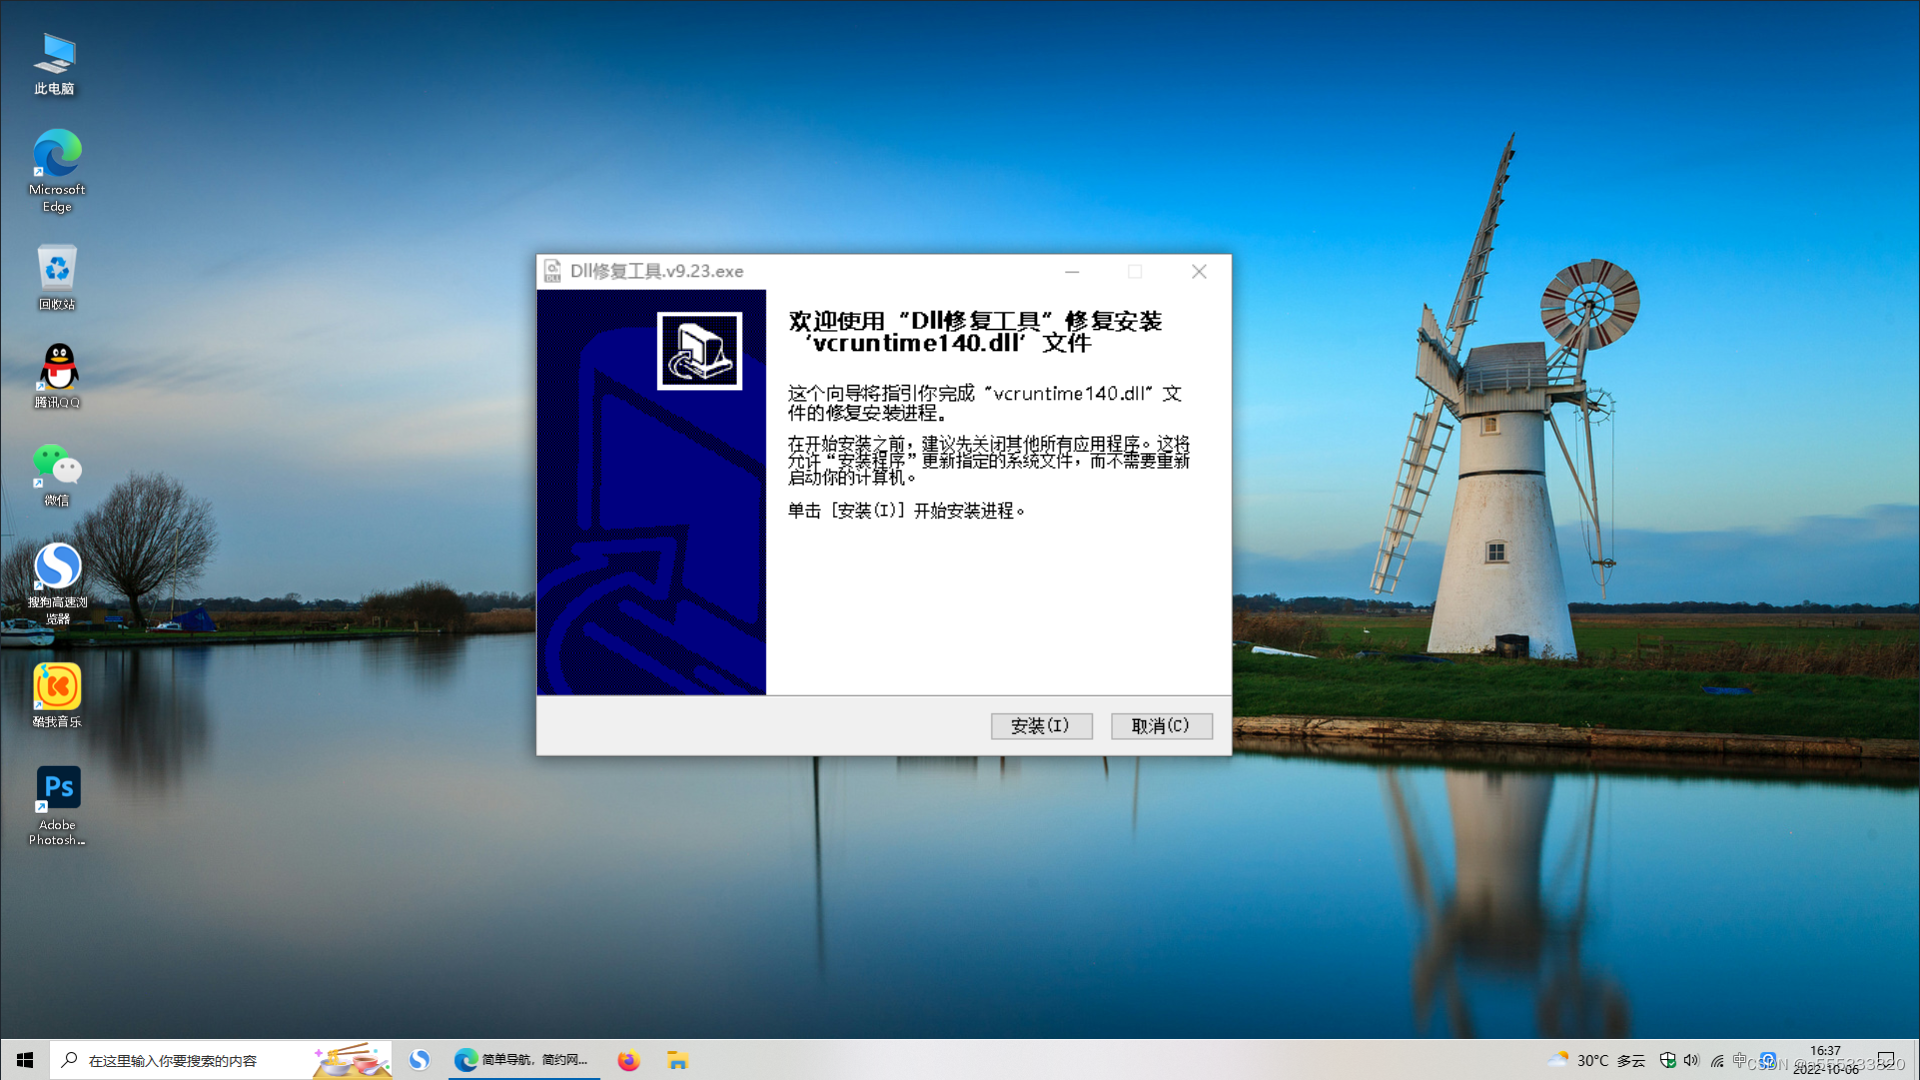Click the 安装(I) install button
The image size is (1920, 1080).
click(1041, 726)
